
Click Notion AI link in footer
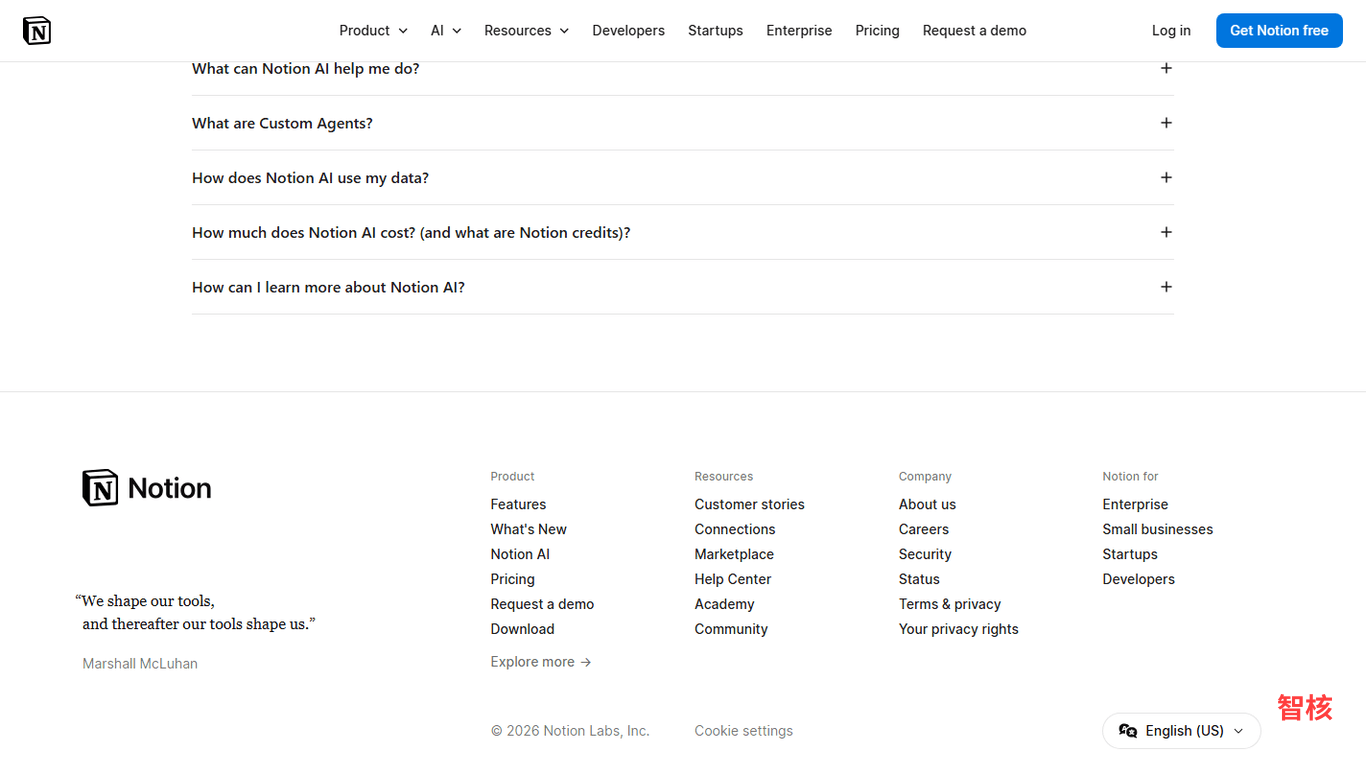[520, 555]
